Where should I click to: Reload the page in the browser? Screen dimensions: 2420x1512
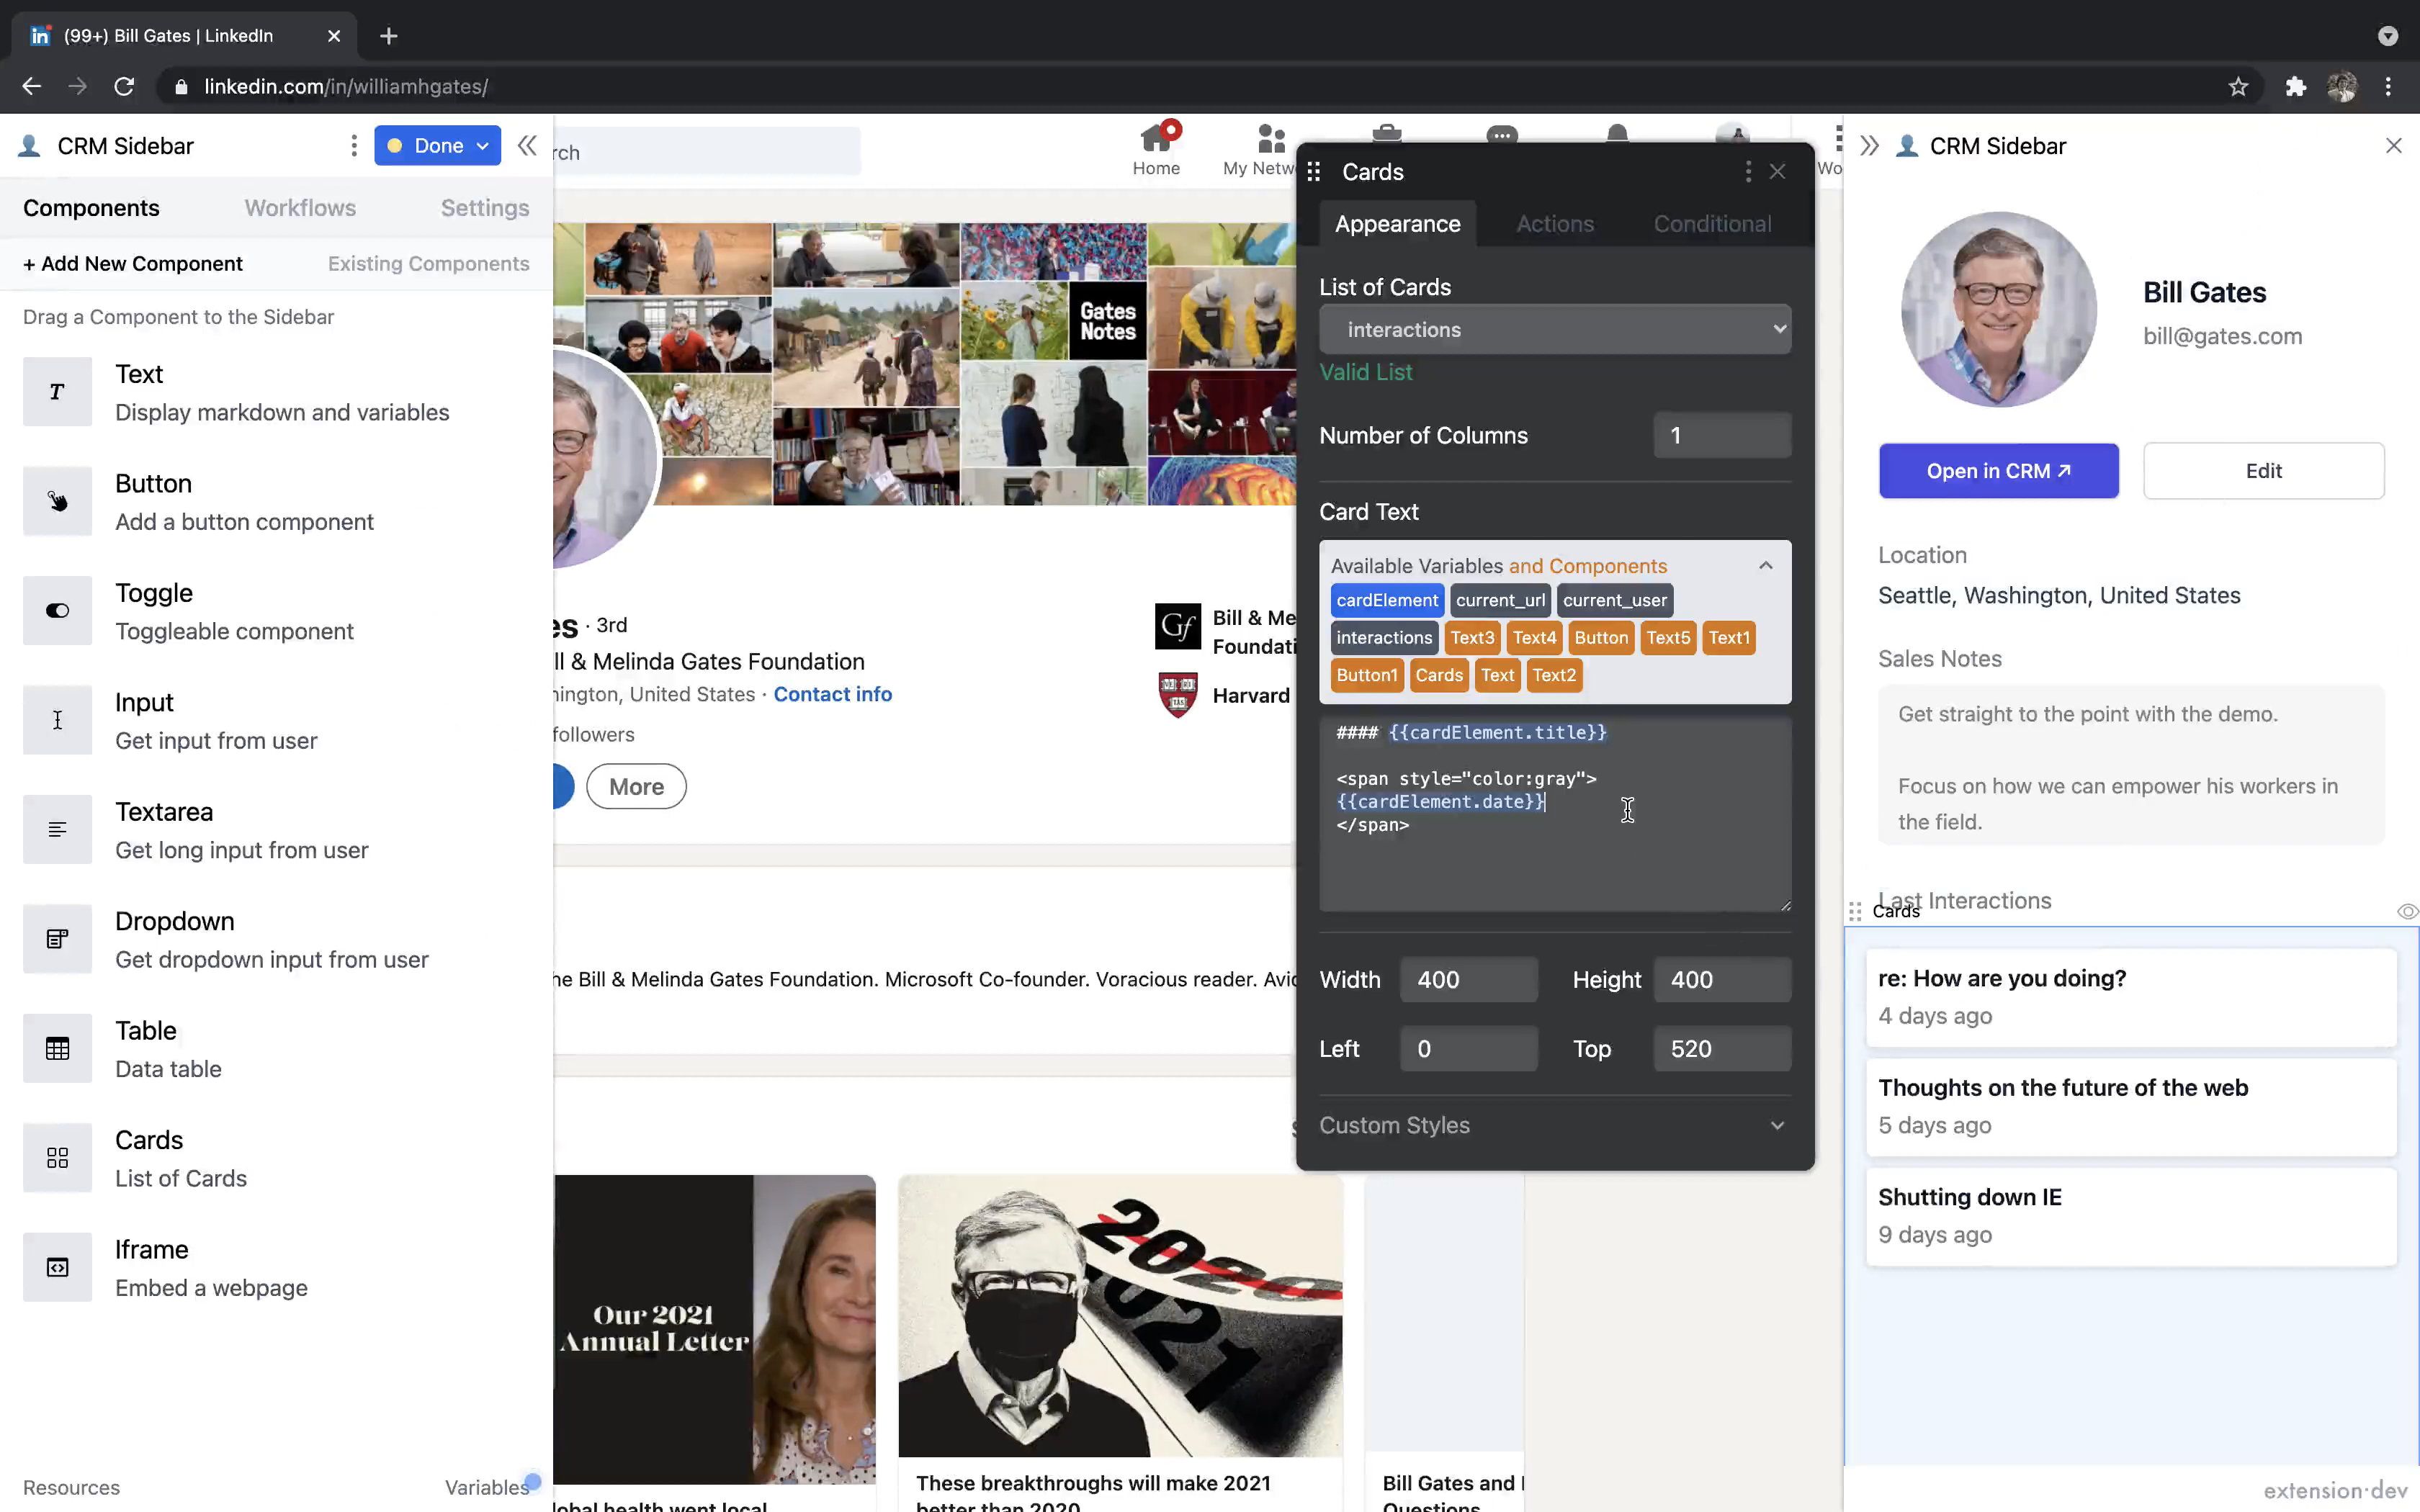124,87
